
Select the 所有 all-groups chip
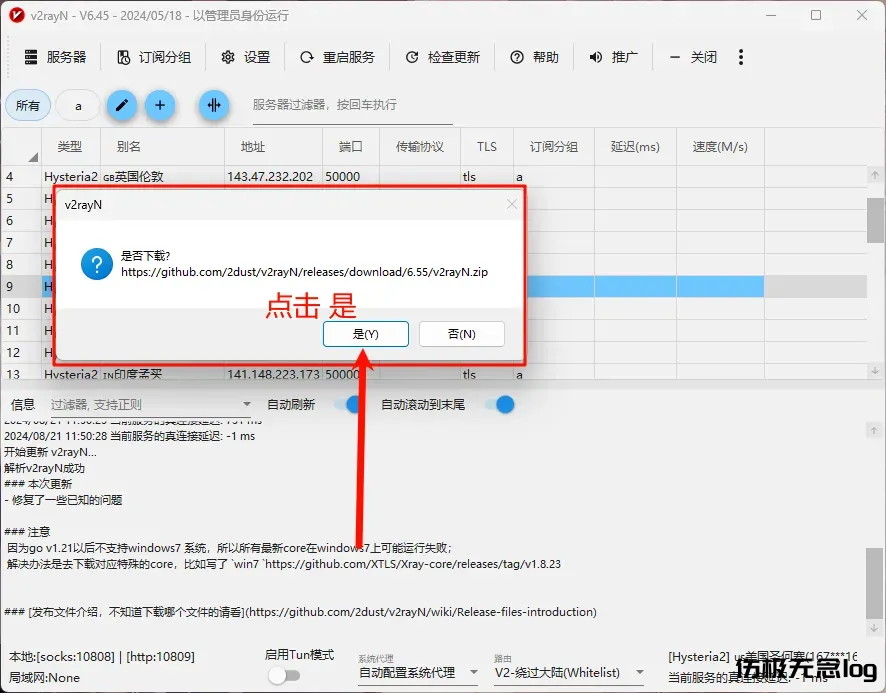pos(28,106)
